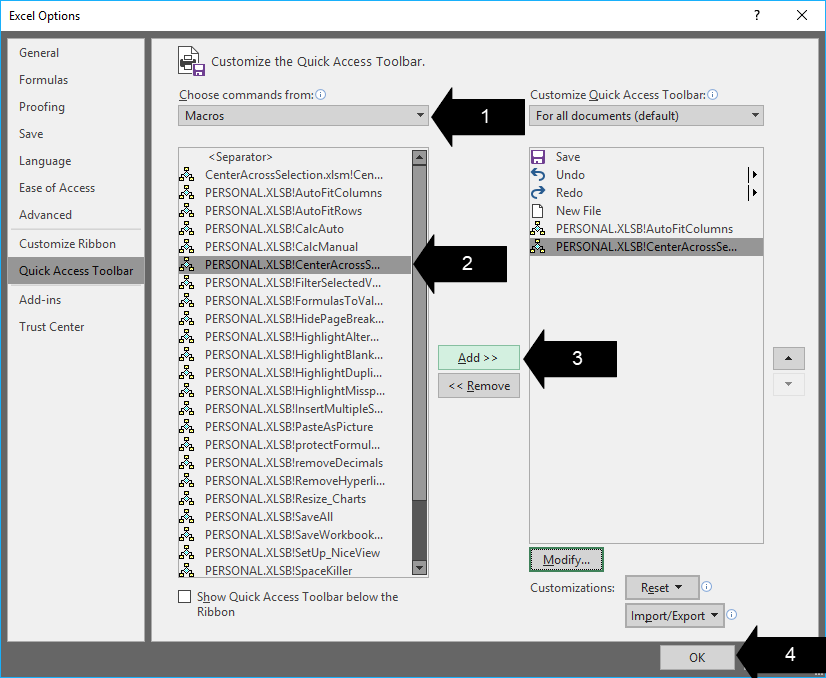Switch to Customize Ribbon options
The width and height of the screenshot is (826, 678).
[x=76, y=243]
